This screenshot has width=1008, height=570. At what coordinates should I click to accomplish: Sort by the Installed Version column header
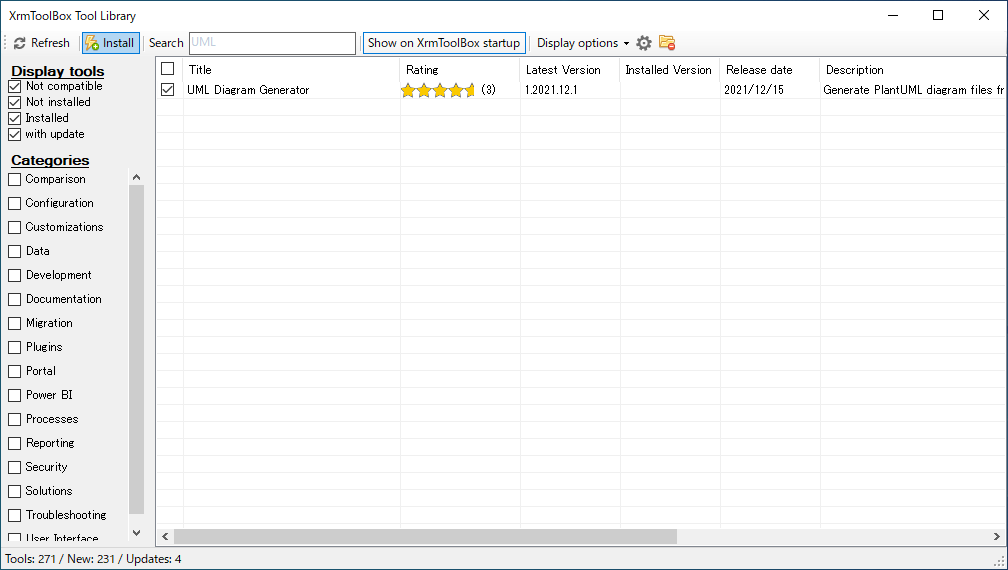point(670,69)
